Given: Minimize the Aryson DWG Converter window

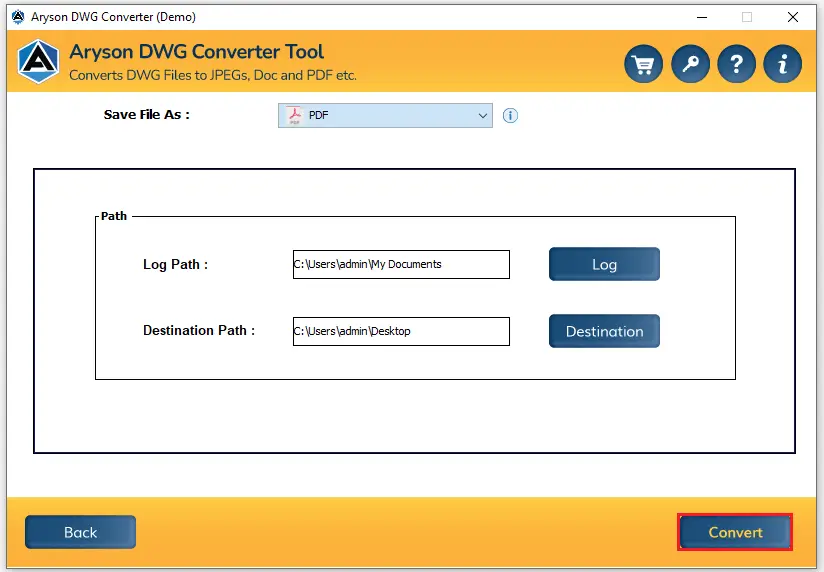Looking at the screenshot, I should [x=702, y=17].
